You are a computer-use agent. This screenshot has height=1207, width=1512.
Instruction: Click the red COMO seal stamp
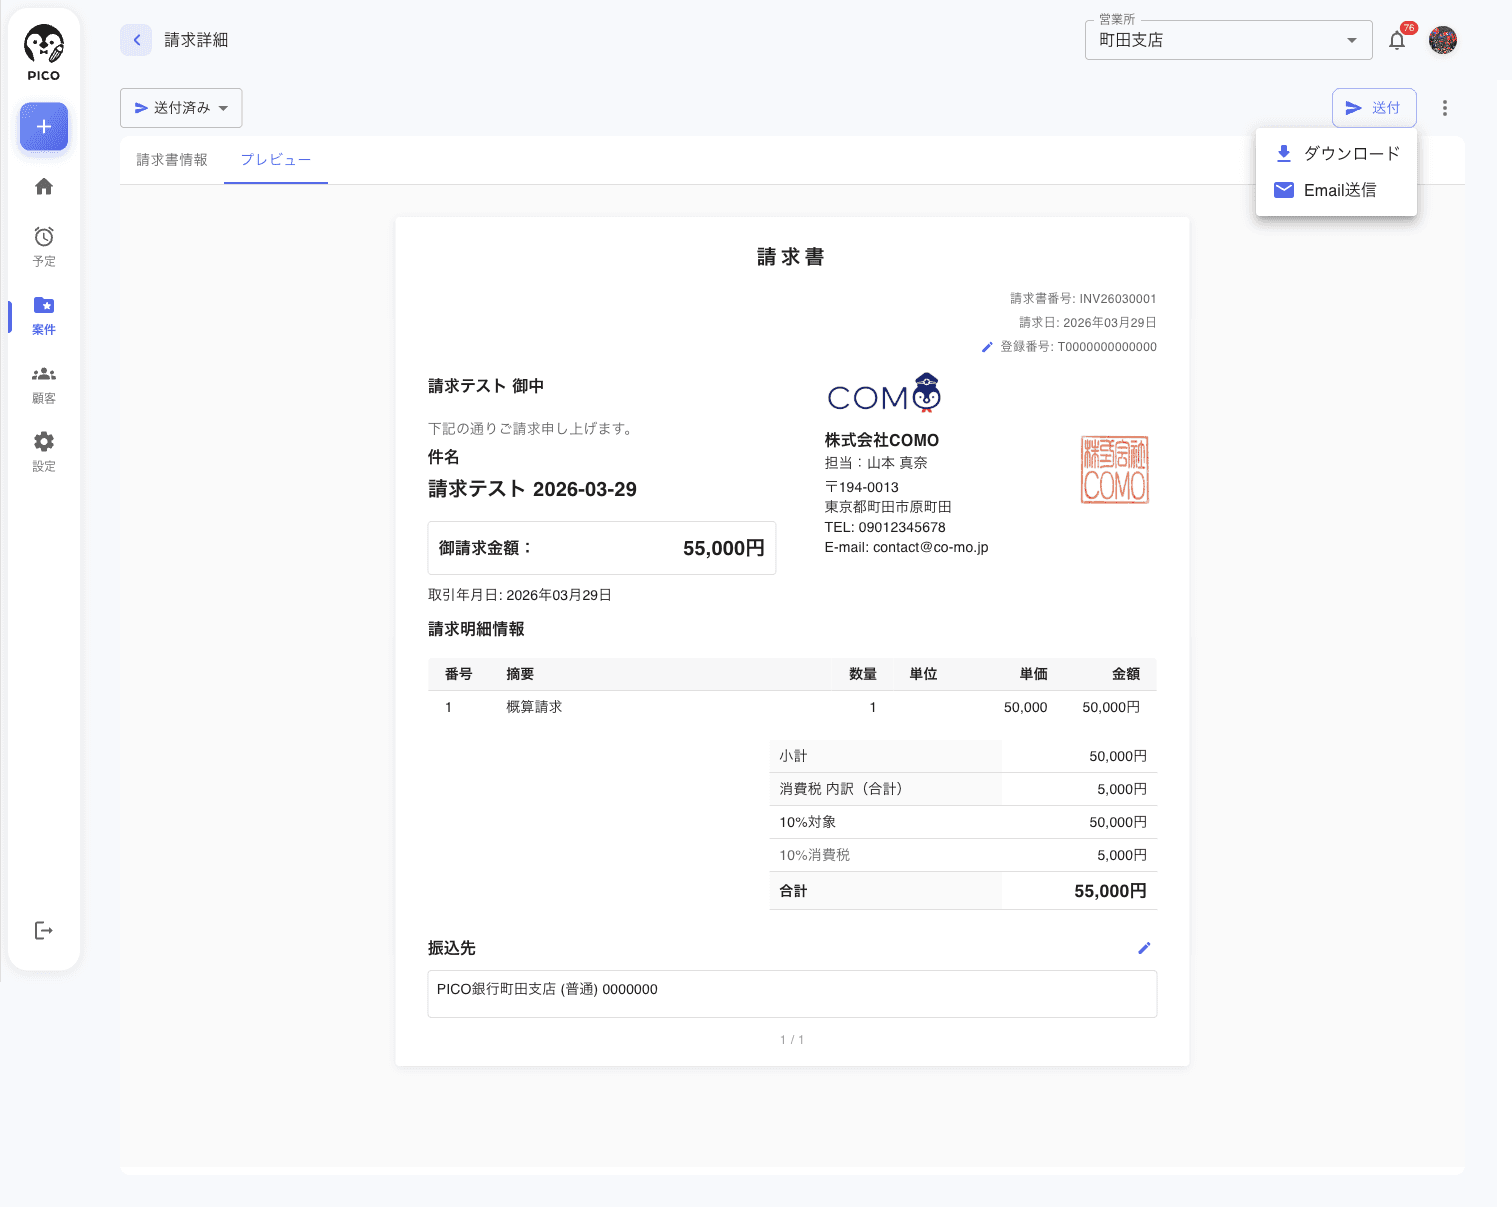[x=1115, y=469]
